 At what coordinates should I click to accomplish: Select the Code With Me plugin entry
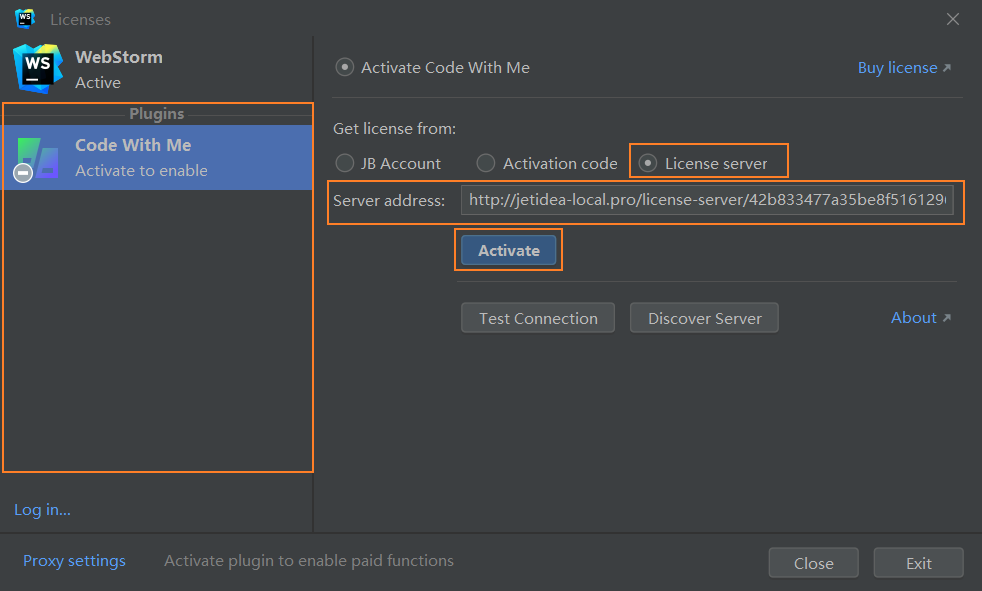point(157,158)
